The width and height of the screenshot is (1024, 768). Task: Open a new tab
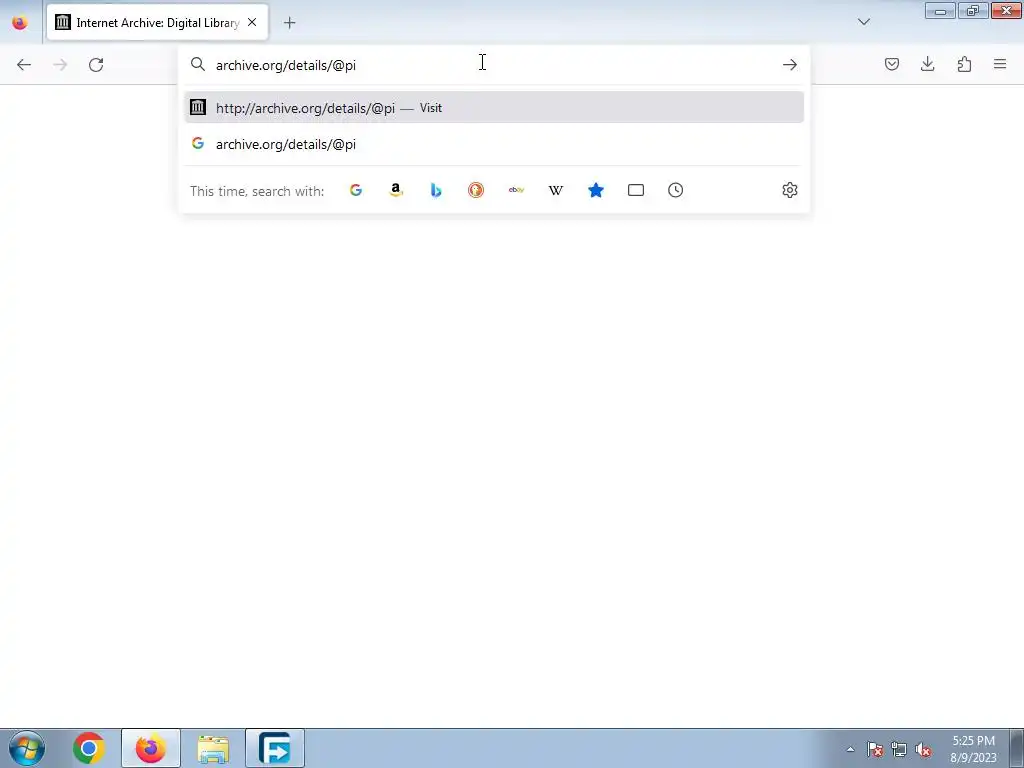coord(289,23)
